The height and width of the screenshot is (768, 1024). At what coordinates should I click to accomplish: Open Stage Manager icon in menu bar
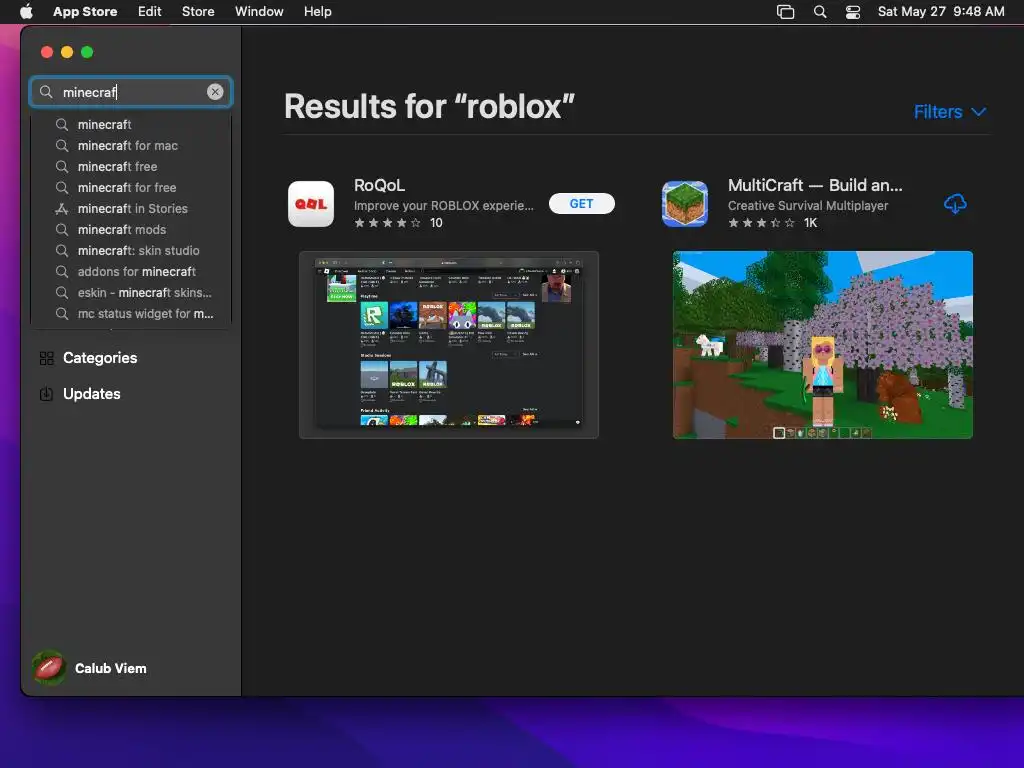786,12
